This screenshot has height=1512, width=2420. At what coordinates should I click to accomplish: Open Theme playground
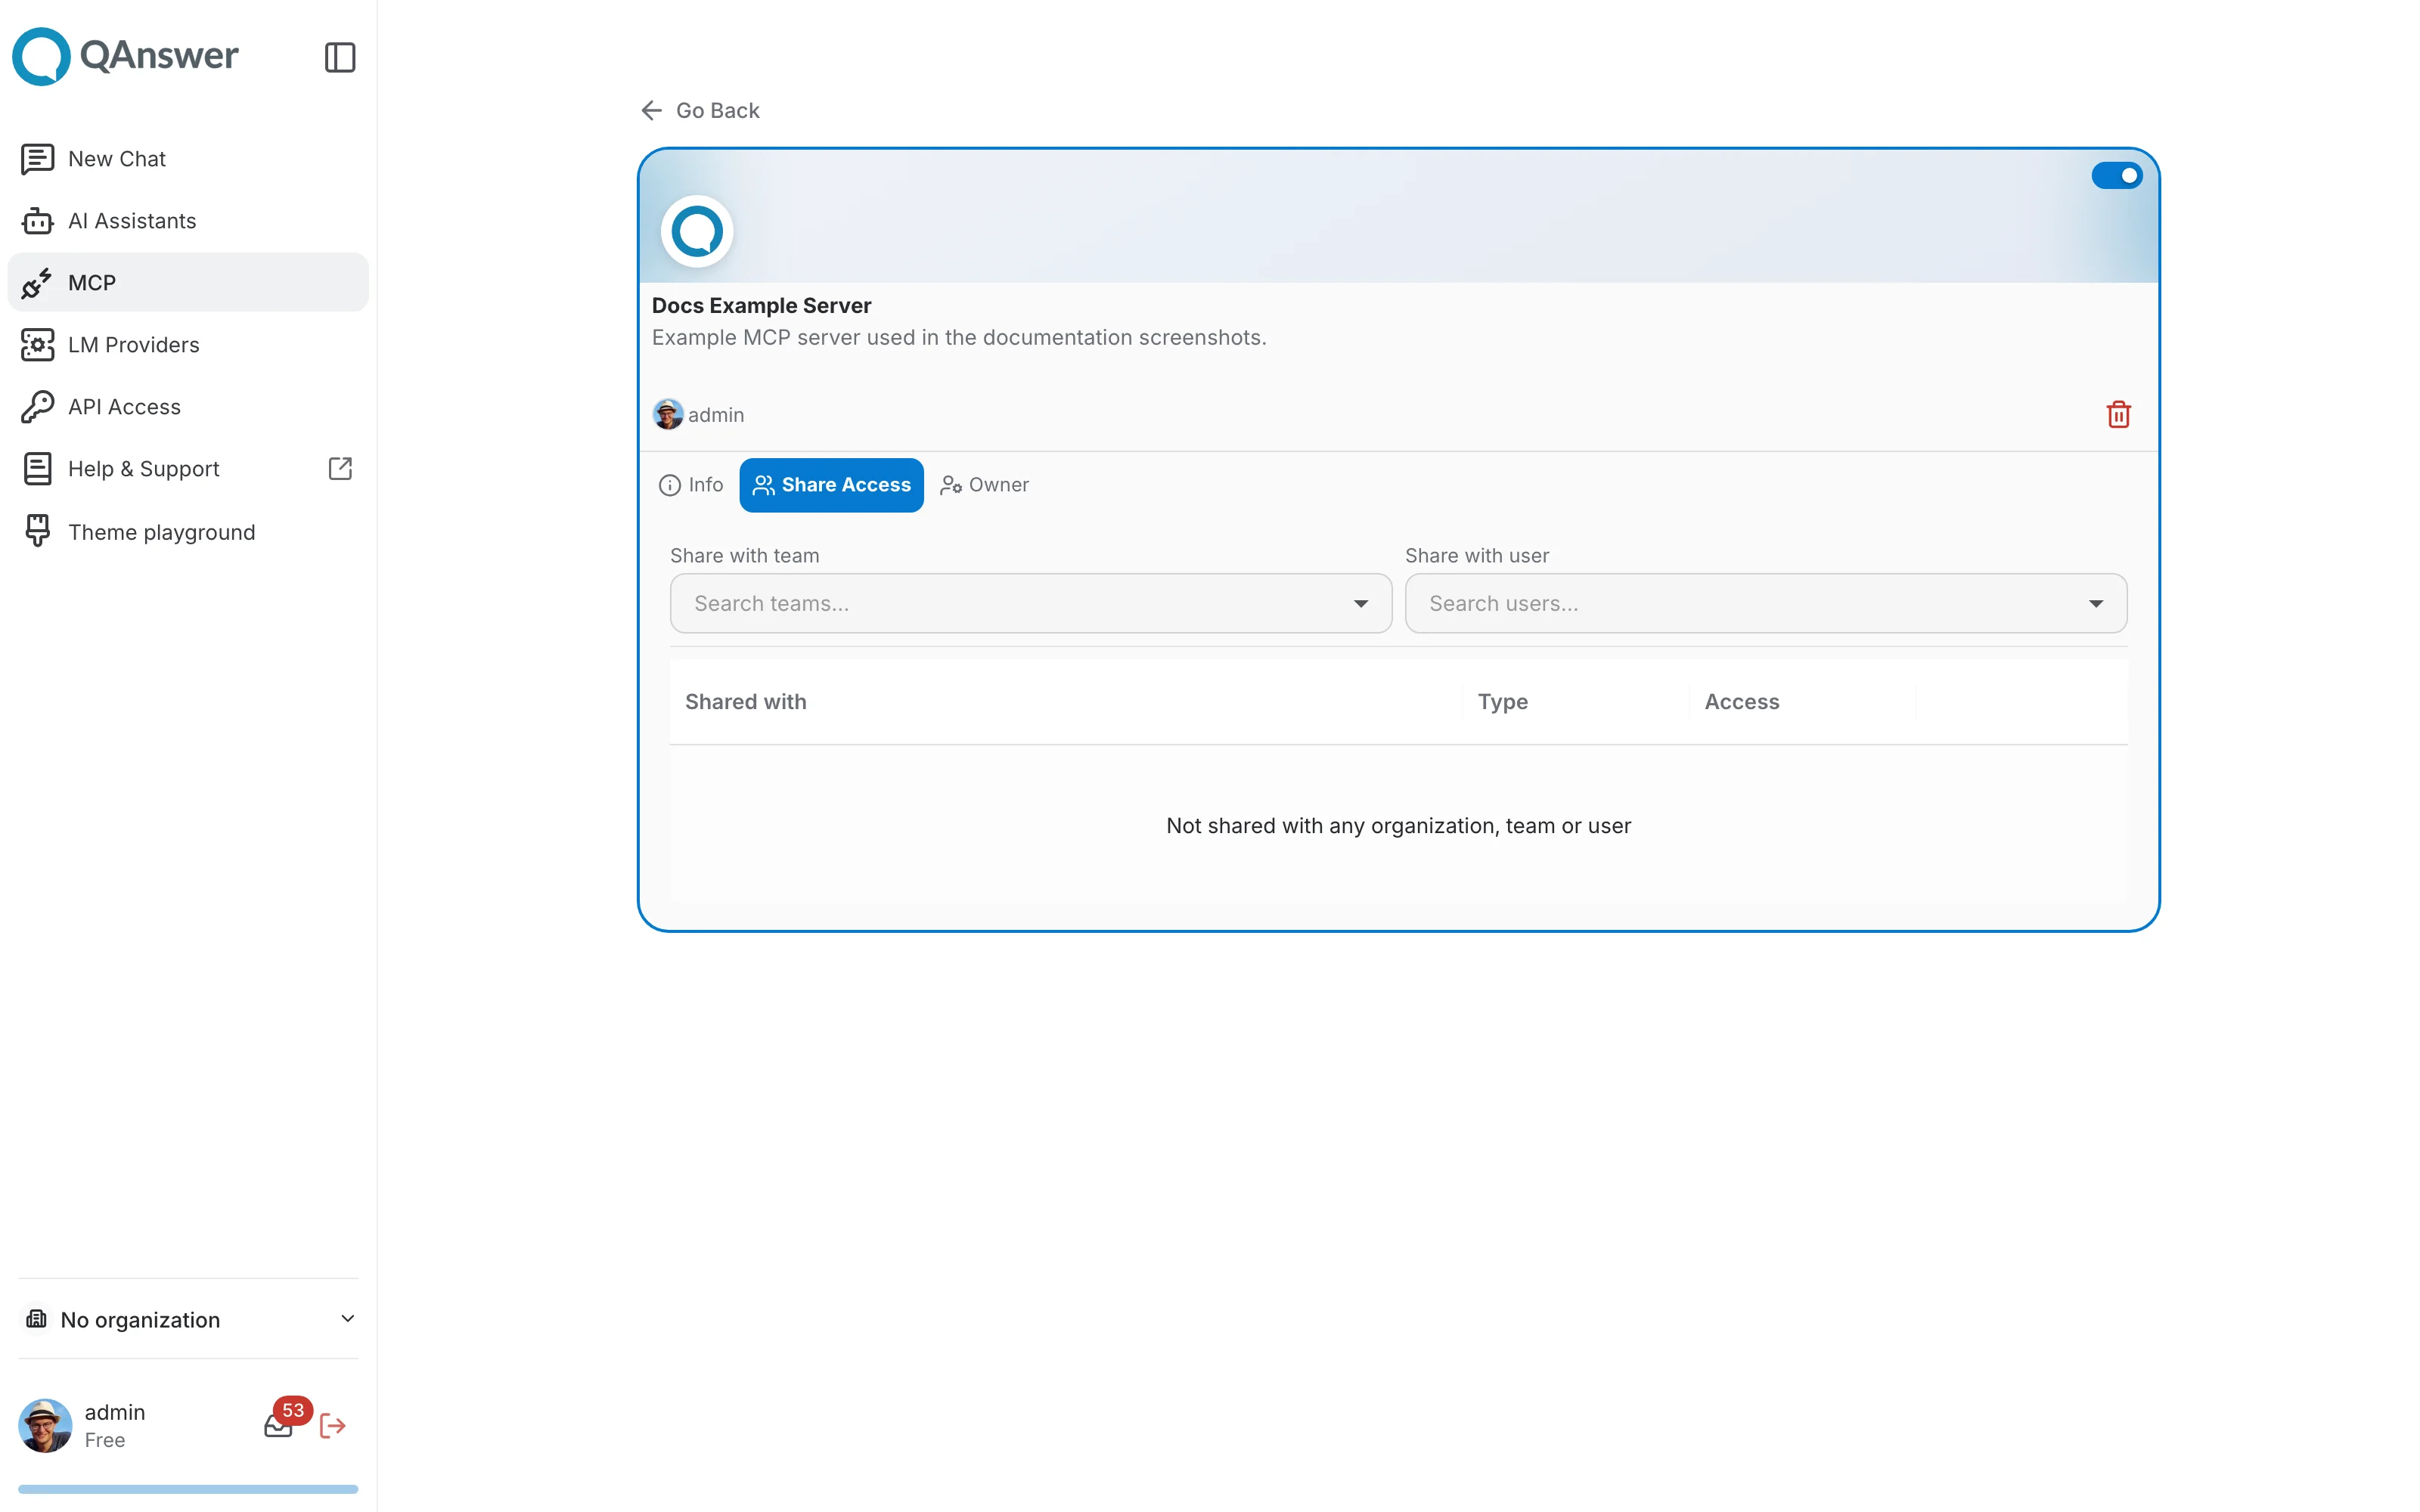point(188,531)
